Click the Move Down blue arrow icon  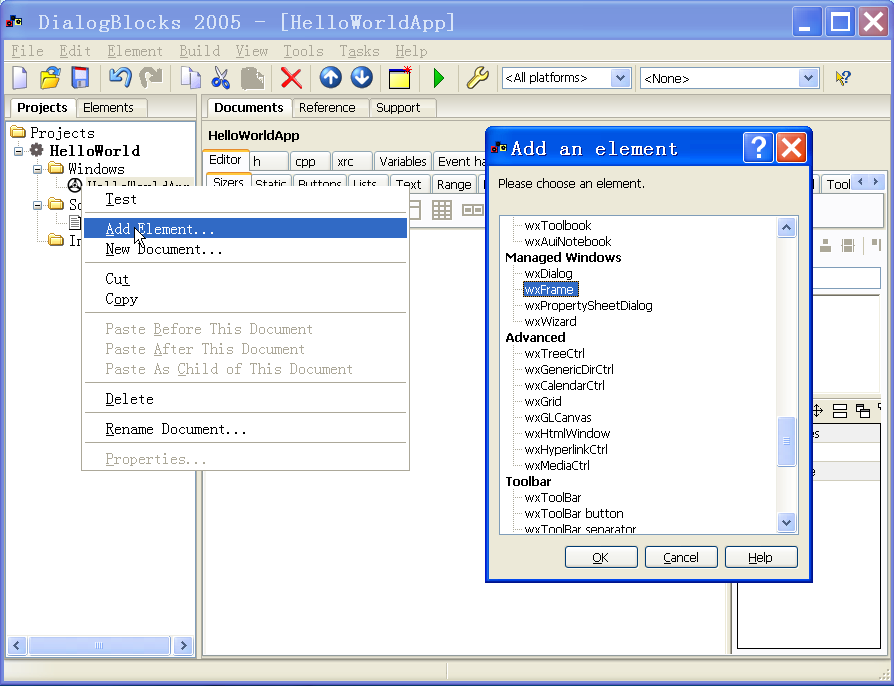(x=361, y=78)
